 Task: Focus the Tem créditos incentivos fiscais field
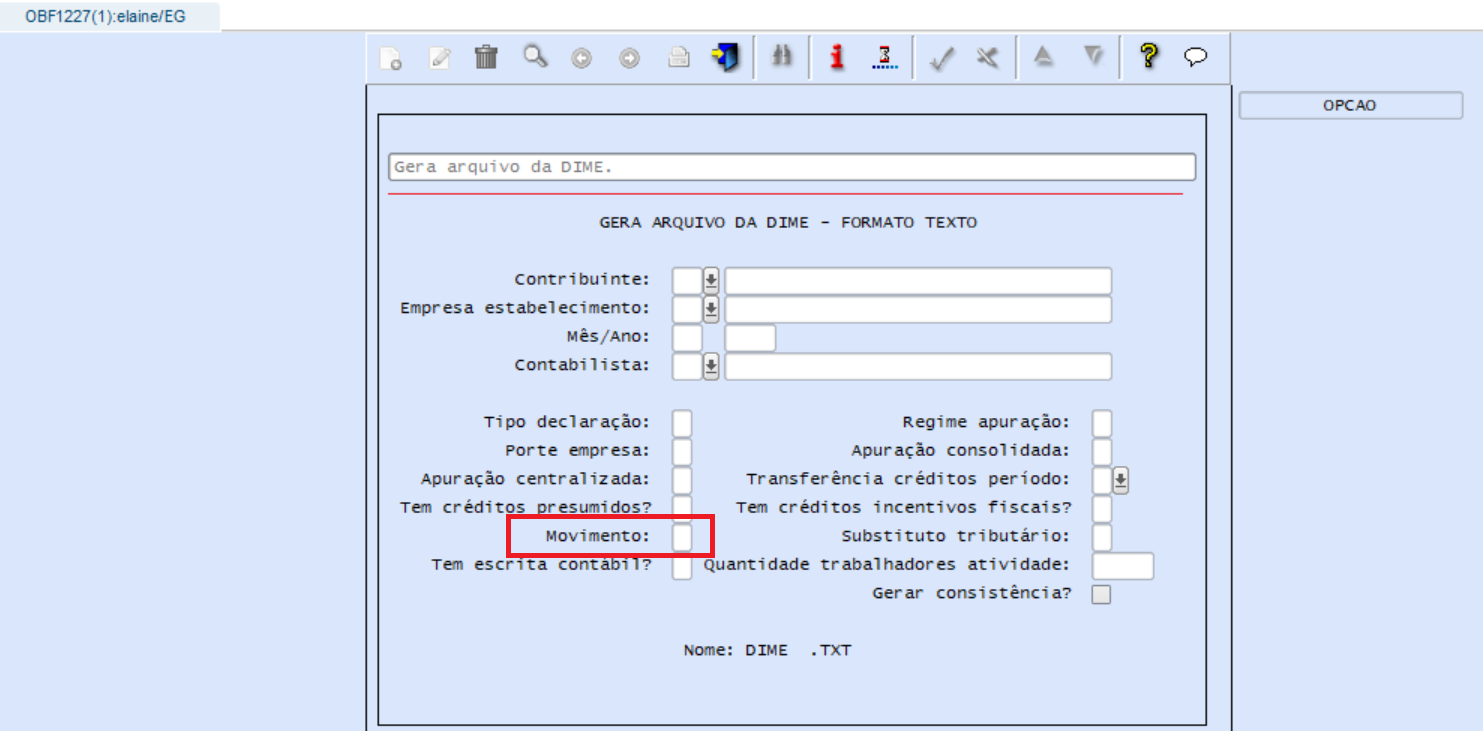pyautogui.click(x=1102, y=509)
